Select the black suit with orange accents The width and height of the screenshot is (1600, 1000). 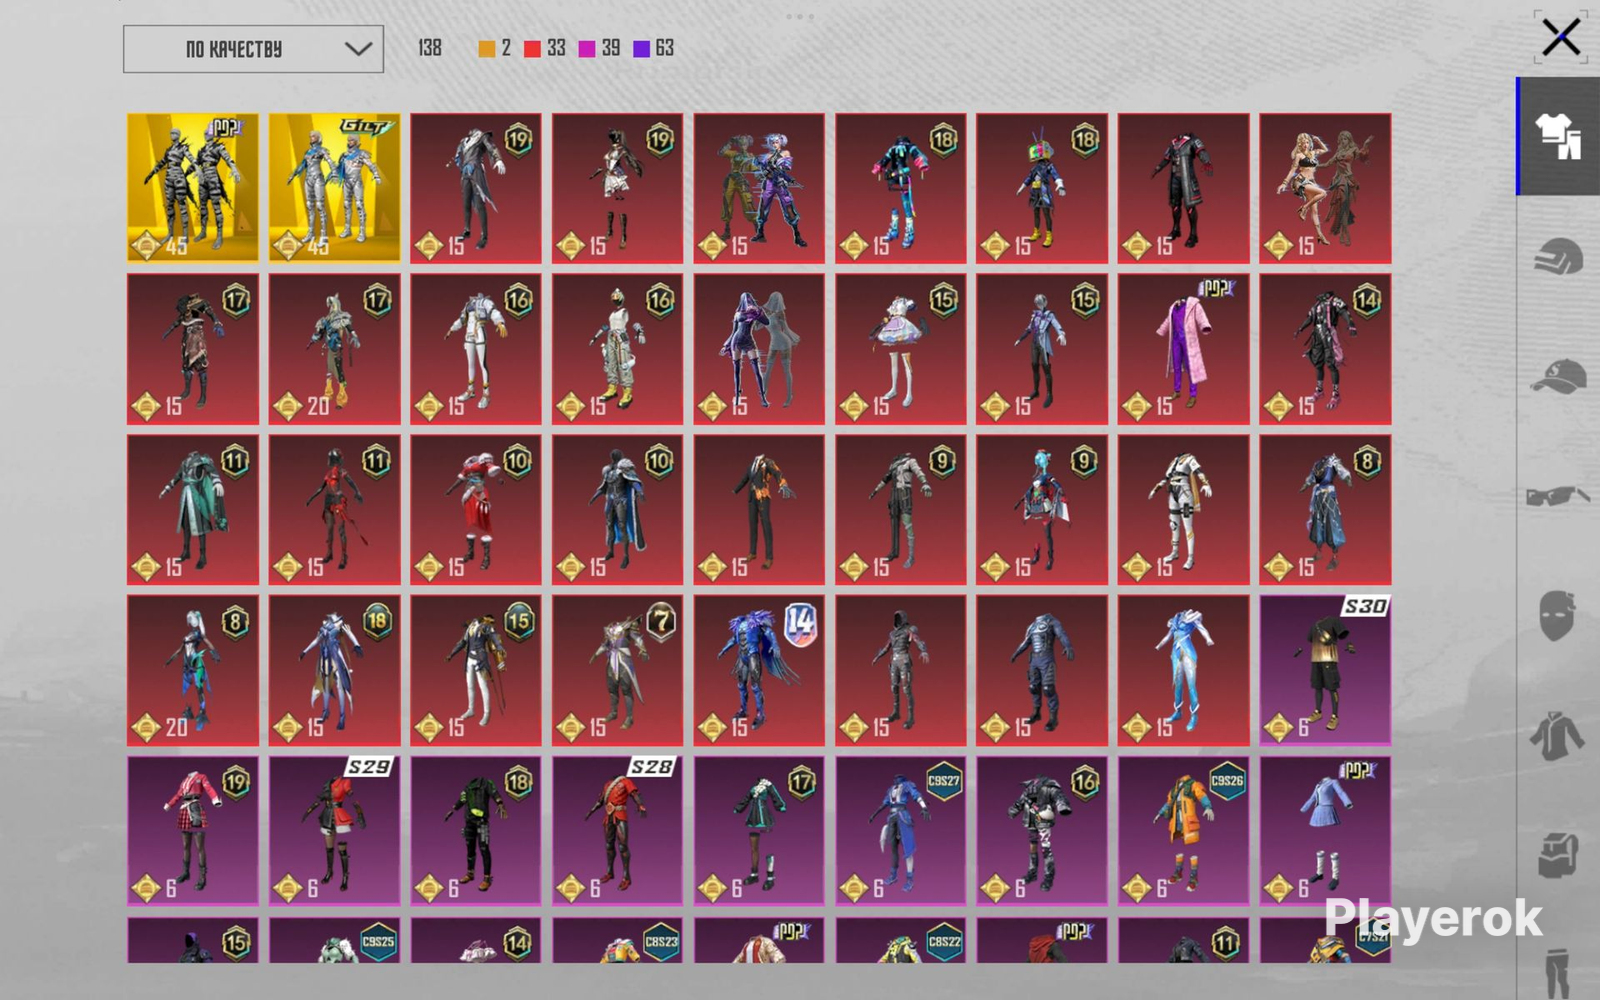(x=759, y=509)
